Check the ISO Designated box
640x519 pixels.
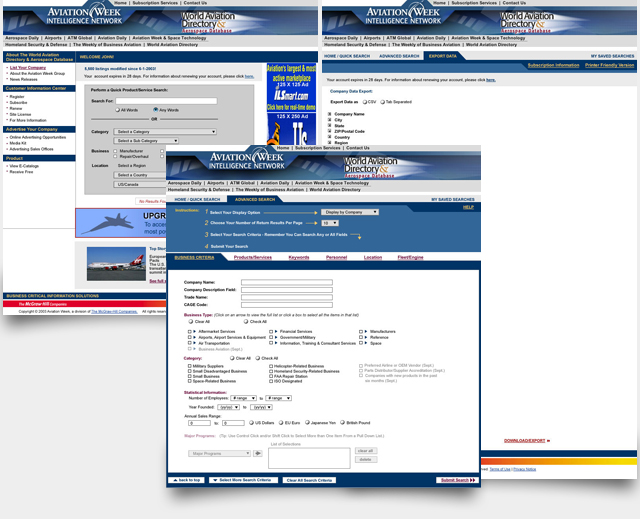pyautogui.click(x=271, y=381)
